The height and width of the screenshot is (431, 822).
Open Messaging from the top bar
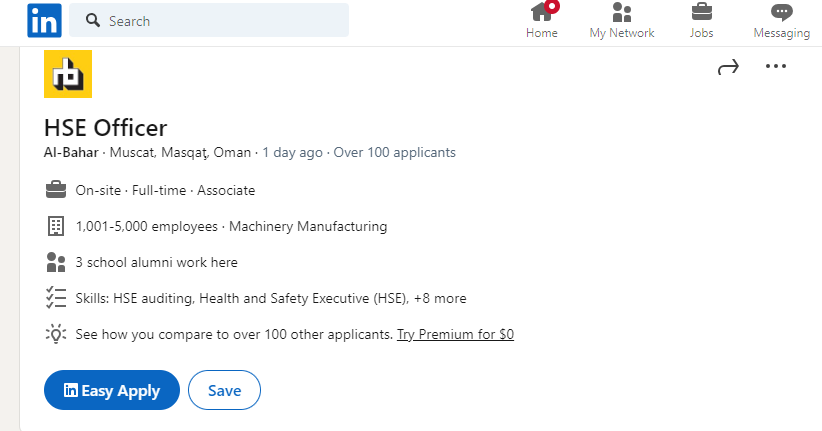coord(782,21)
